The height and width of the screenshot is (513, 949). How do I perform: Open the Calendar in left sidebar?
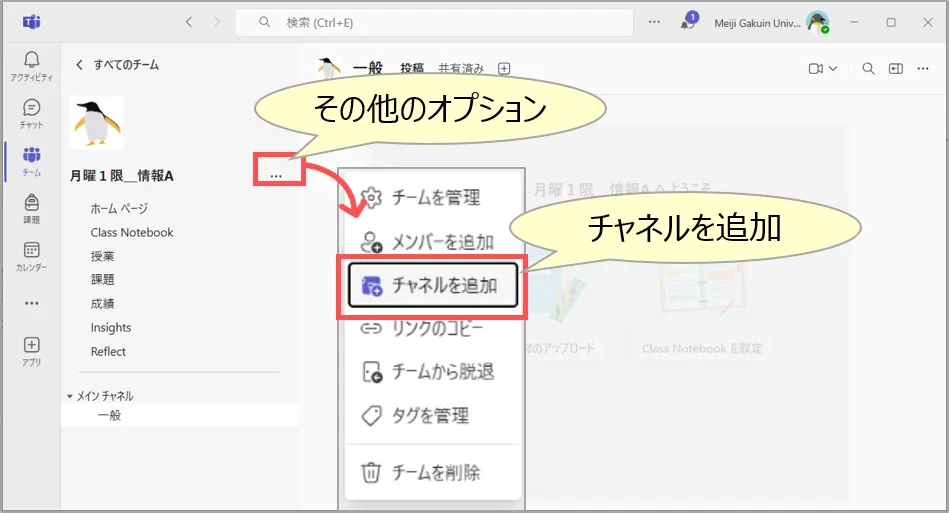31,256
